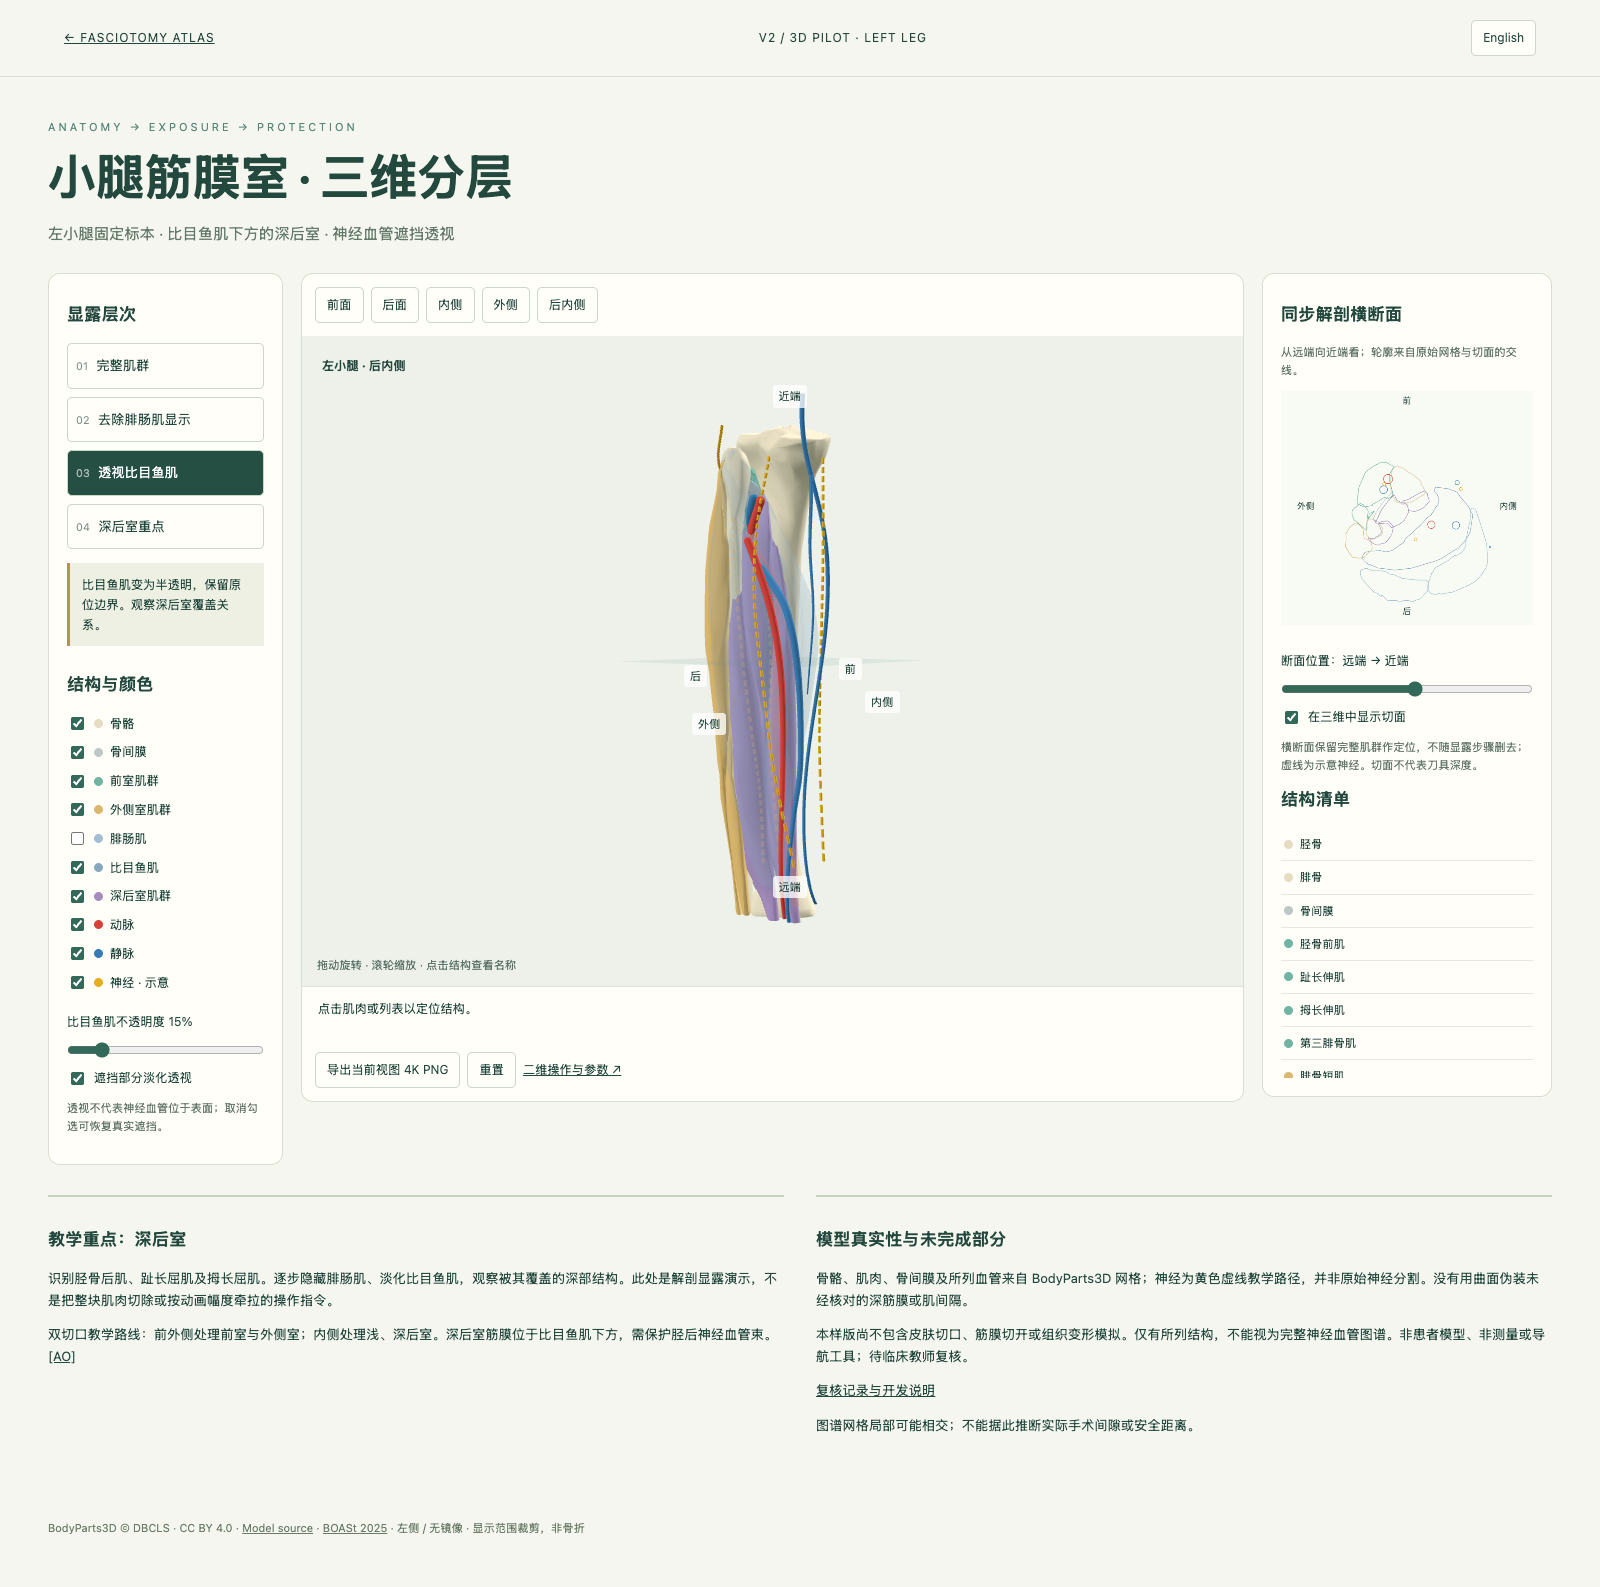The height and width of the screenshot is (1587, 1600).
Task: Select layer step 02 去除腓肠肌显示
Action: click(x=165, y=420)
